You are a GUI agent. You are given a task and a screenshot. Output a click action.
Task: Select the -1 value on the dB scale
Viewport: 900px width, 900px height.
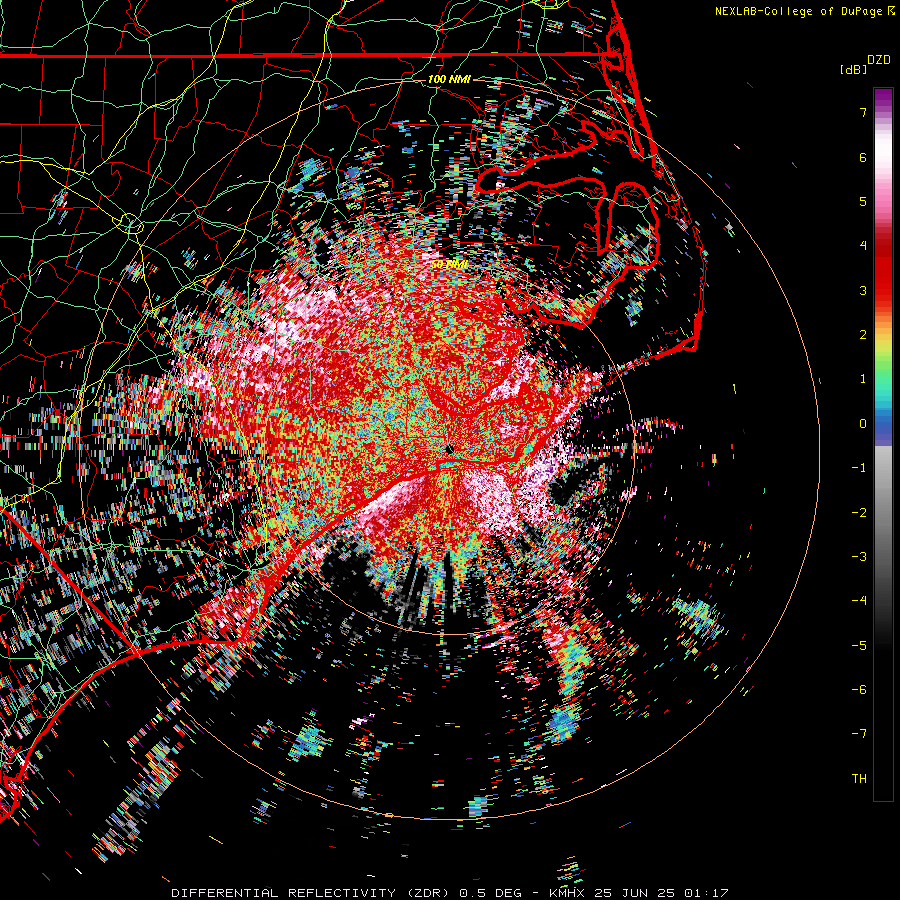tap(859, 468)
